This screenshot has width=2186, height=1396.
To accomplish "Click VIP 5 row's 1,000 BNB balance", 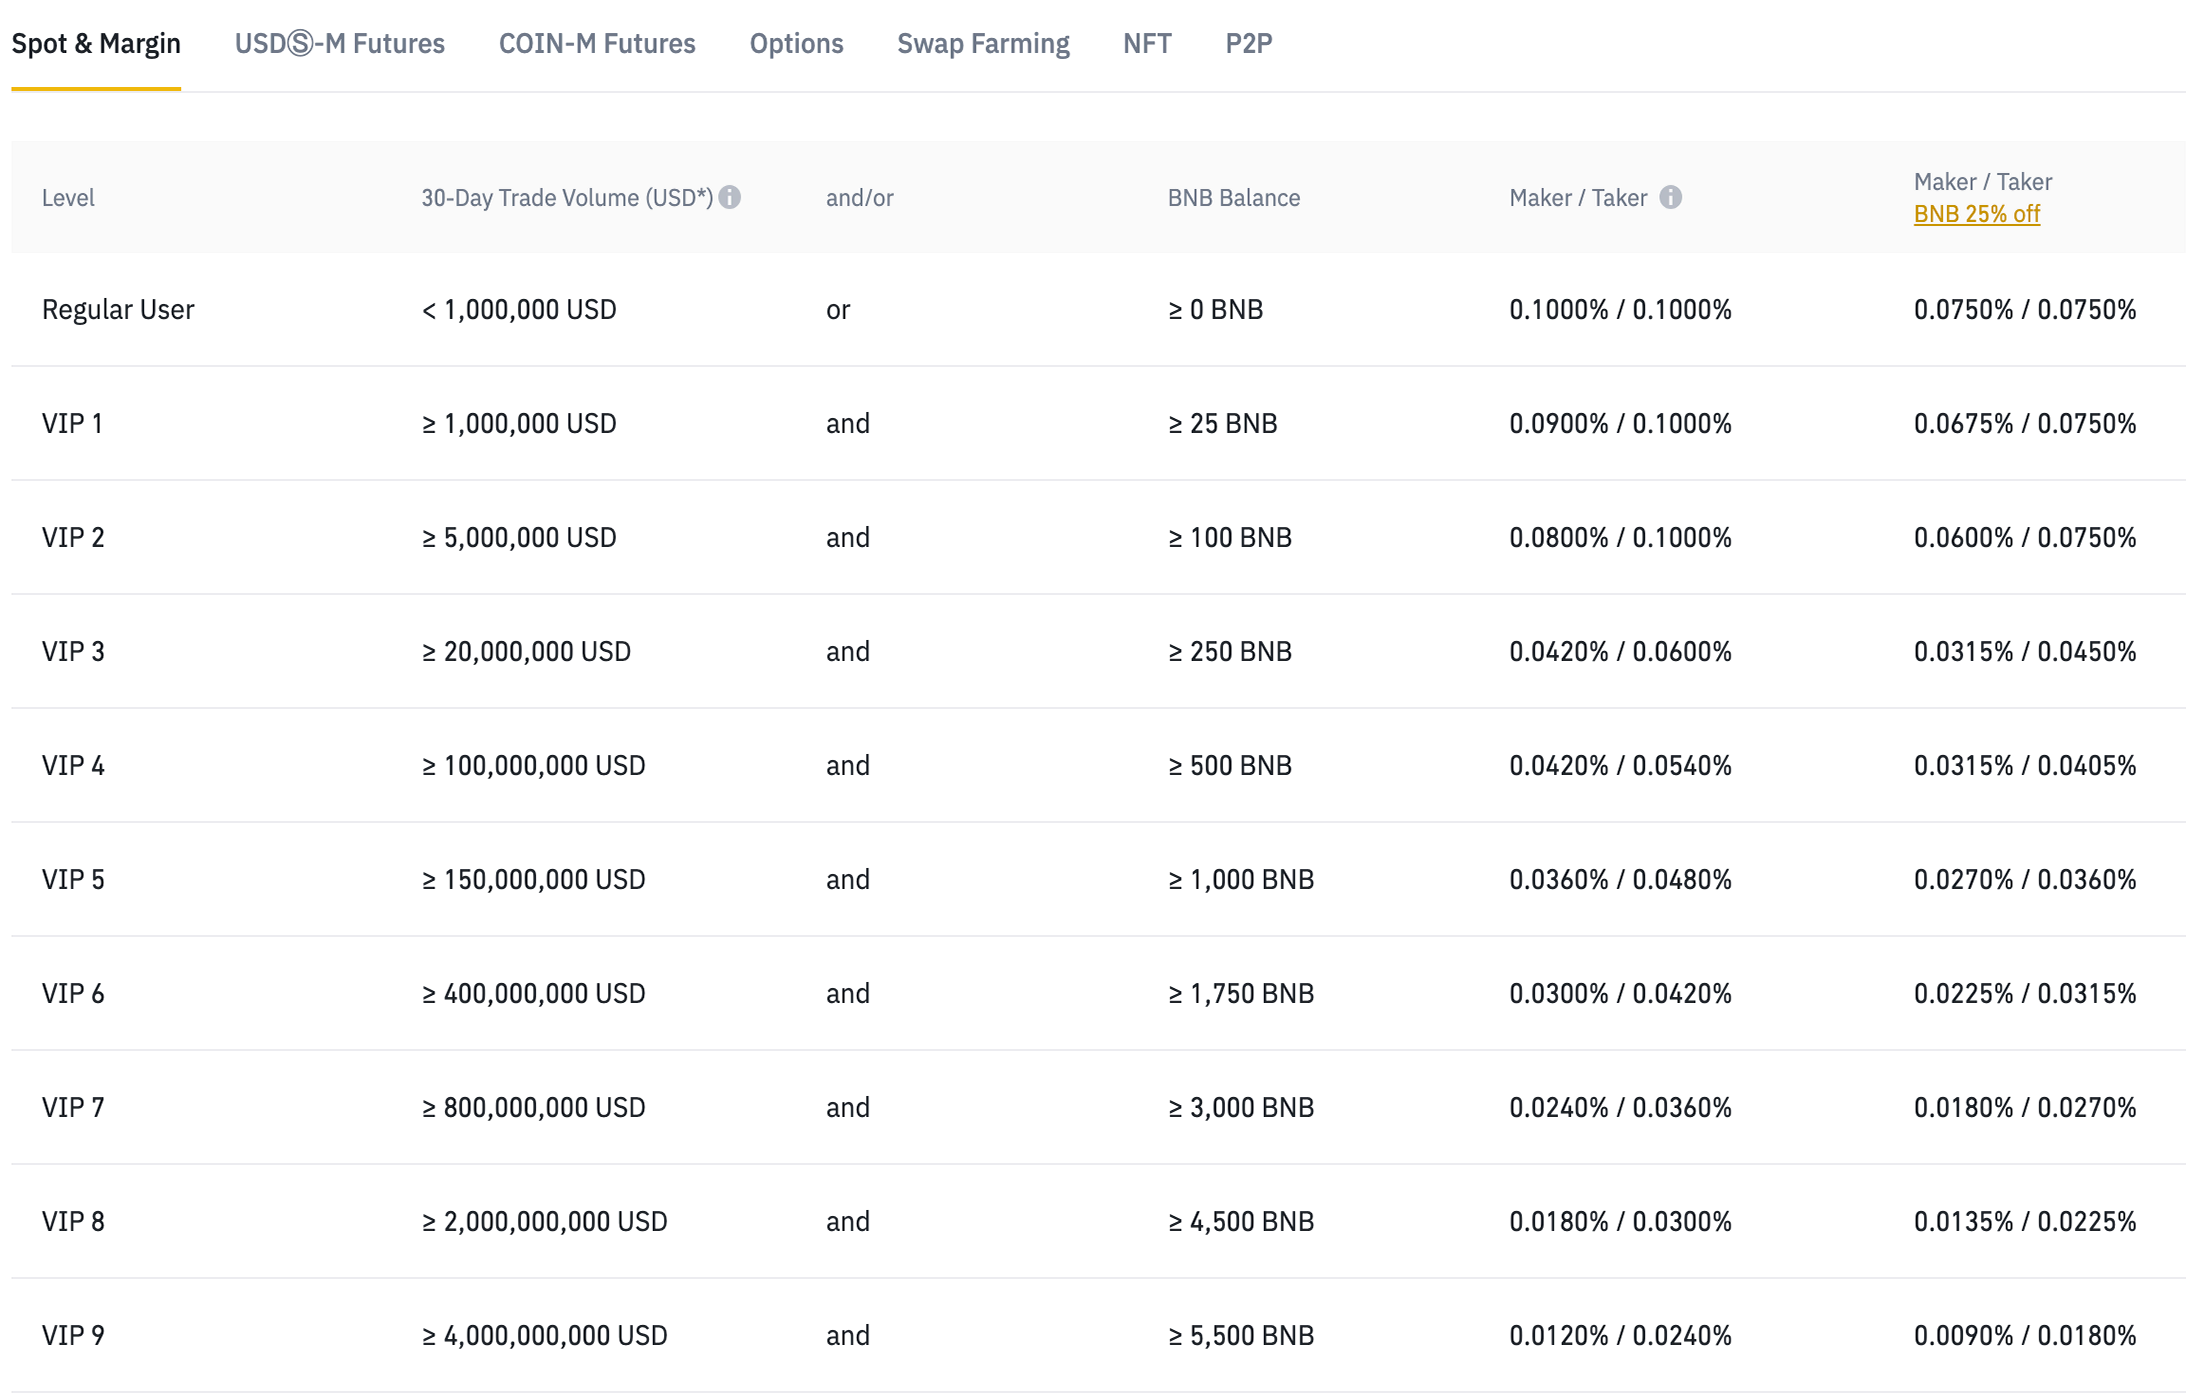I will [x=1240, y=880].
